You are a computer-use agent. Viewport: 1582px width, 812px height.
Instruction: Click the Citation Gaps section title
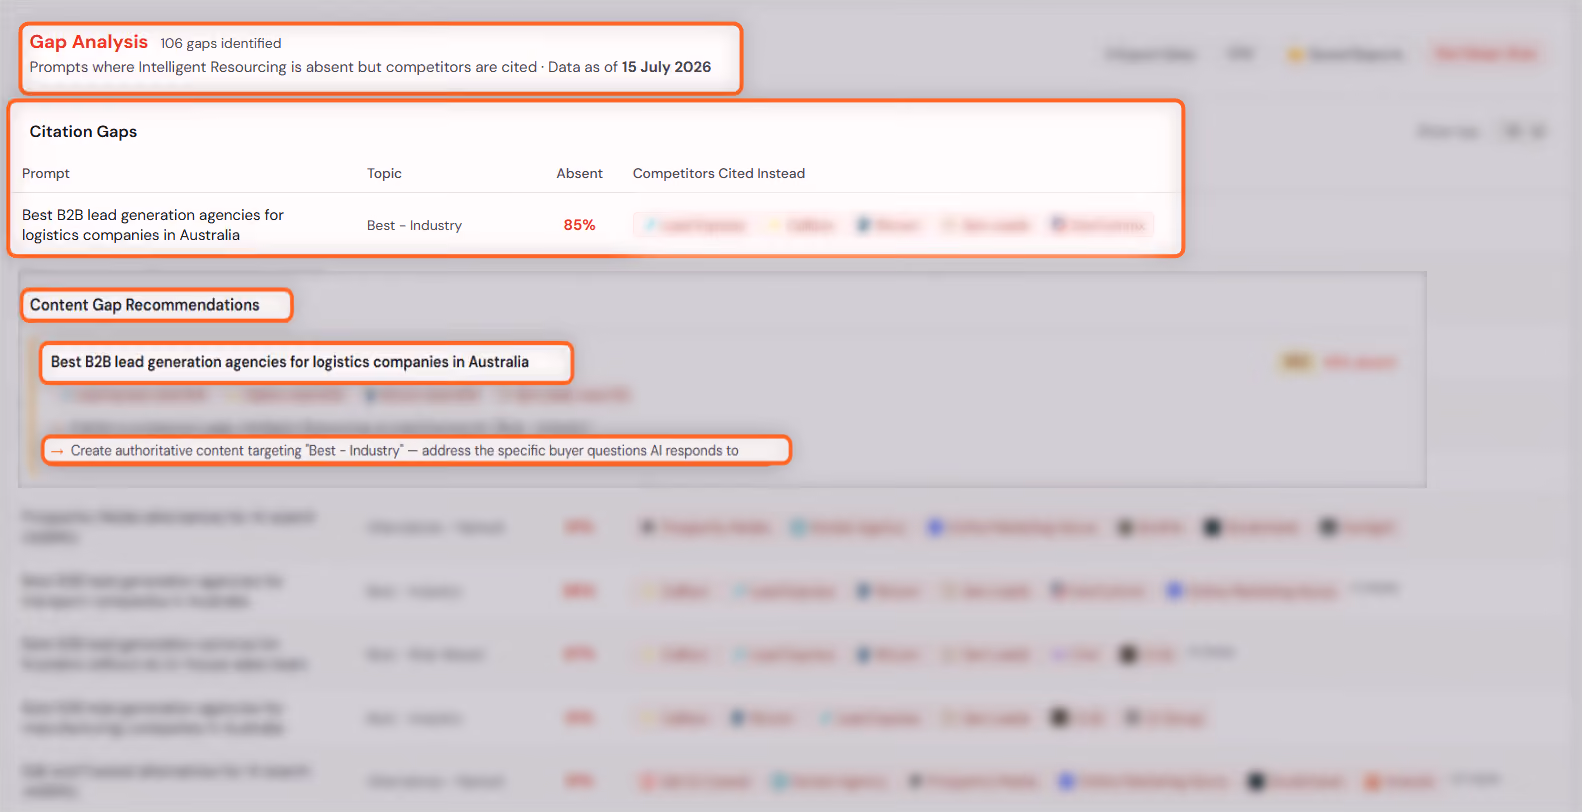click(x=83, y=132)
